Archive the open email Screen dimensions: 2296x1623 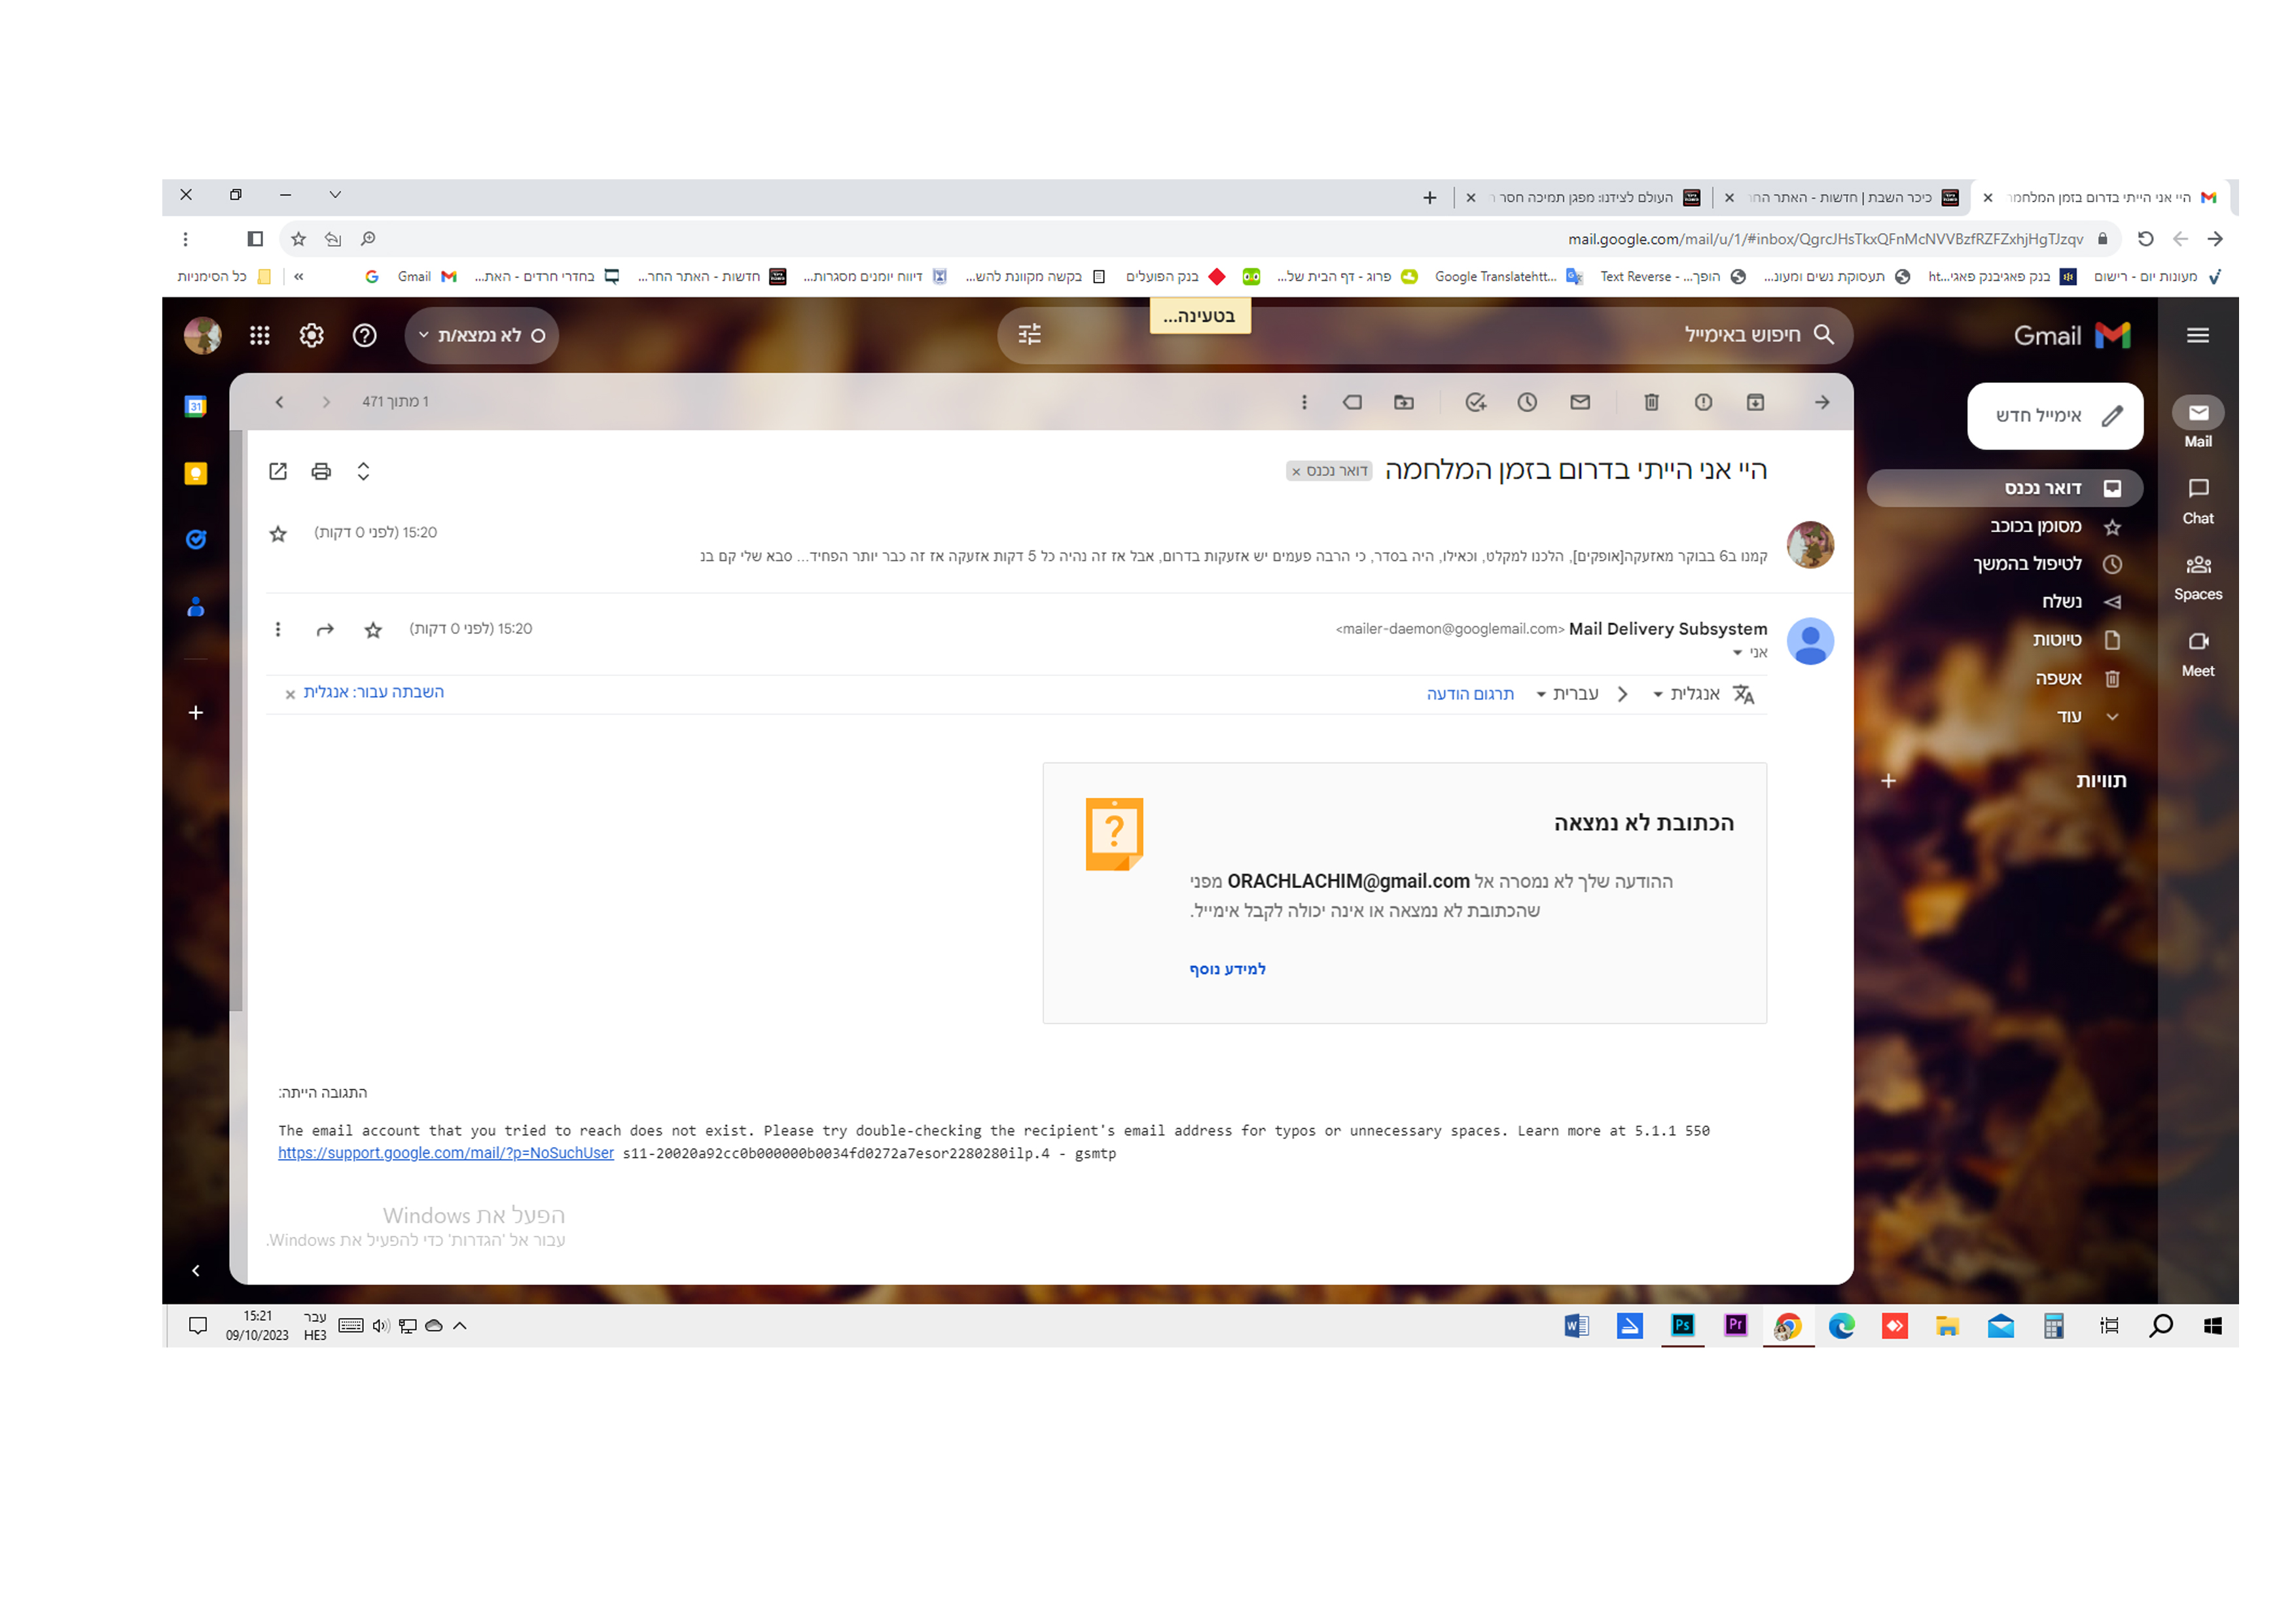1755,402
